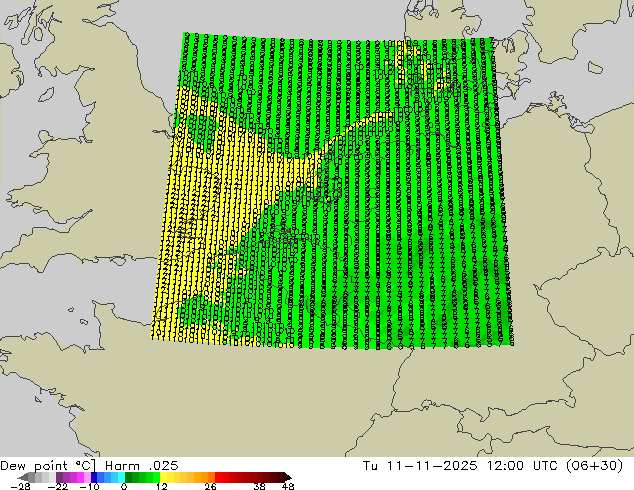Click the 'Dew point °C] Harm .025' title
Image resolution: width=634 pixels, height=490 pixels.
[x=89, y=466]
